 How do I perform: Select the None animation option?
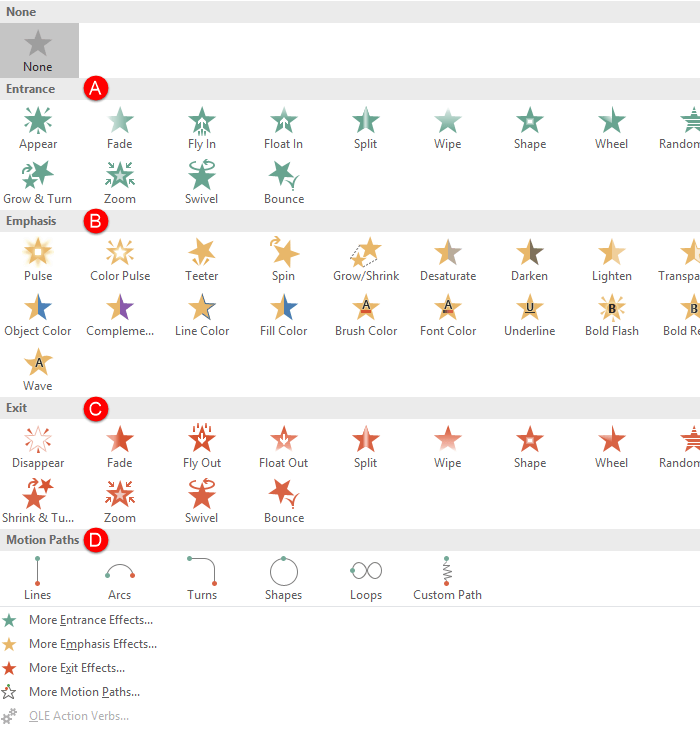pyautogui.click(x=38, y=51)
